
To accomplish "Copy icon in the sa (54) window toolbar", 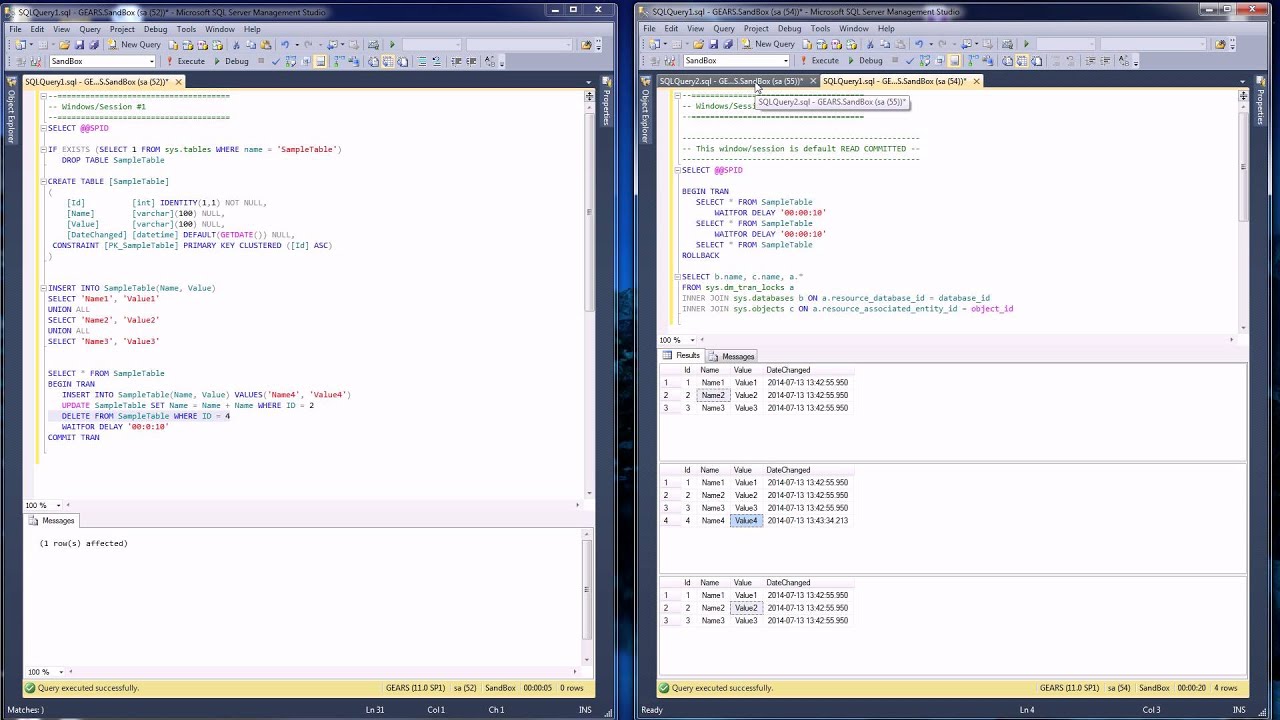I will point(885,44).
